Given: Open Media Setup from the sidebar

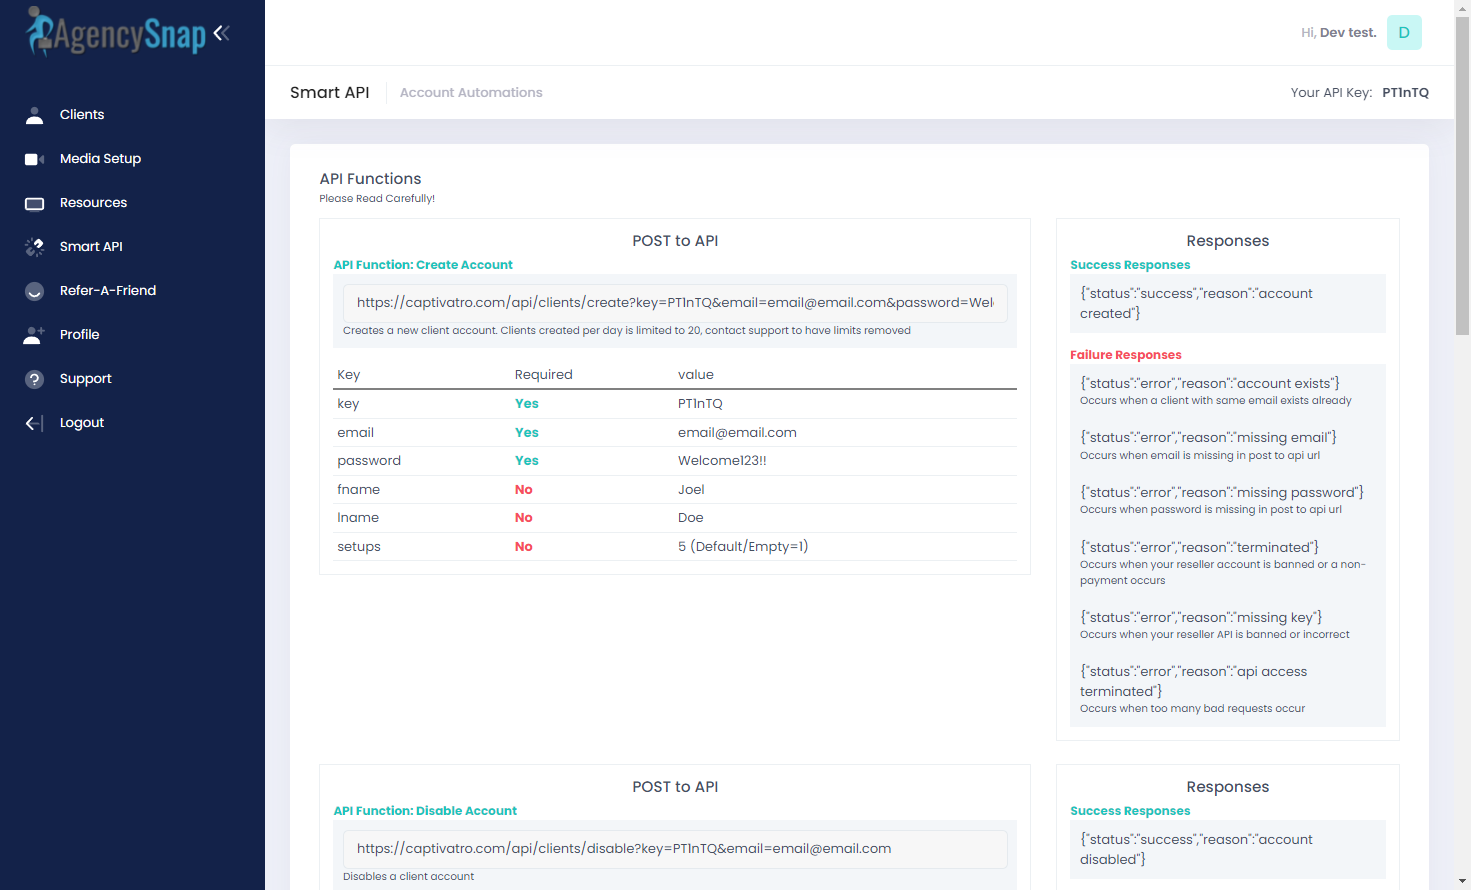Looking at the screenshot, I should pos(100,159).
